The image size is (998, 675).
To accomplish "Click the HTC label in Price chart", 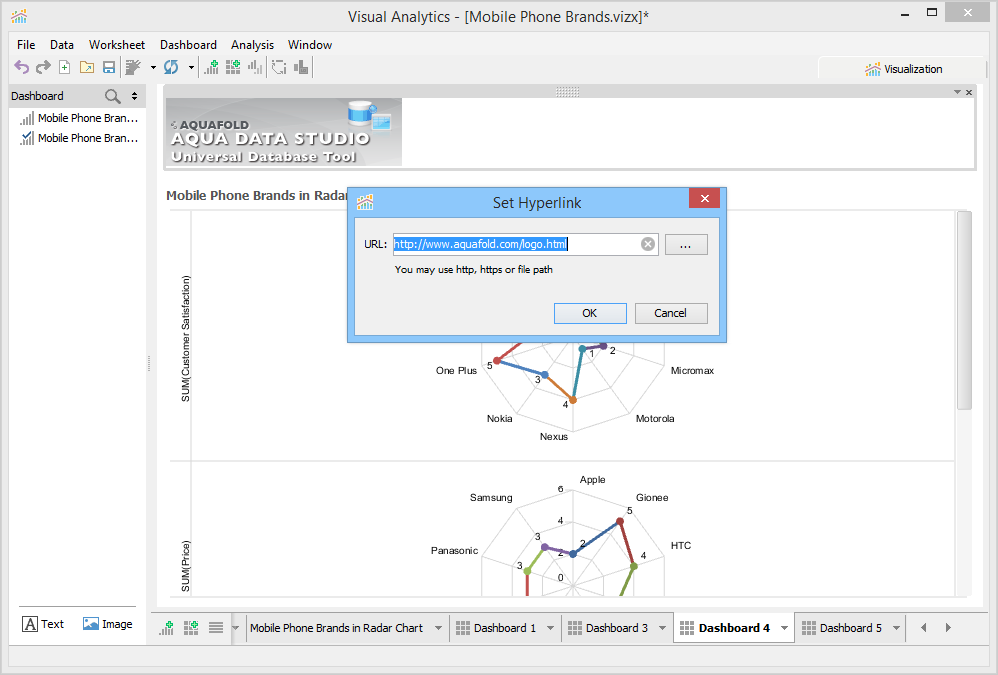I will coord(681,545).
